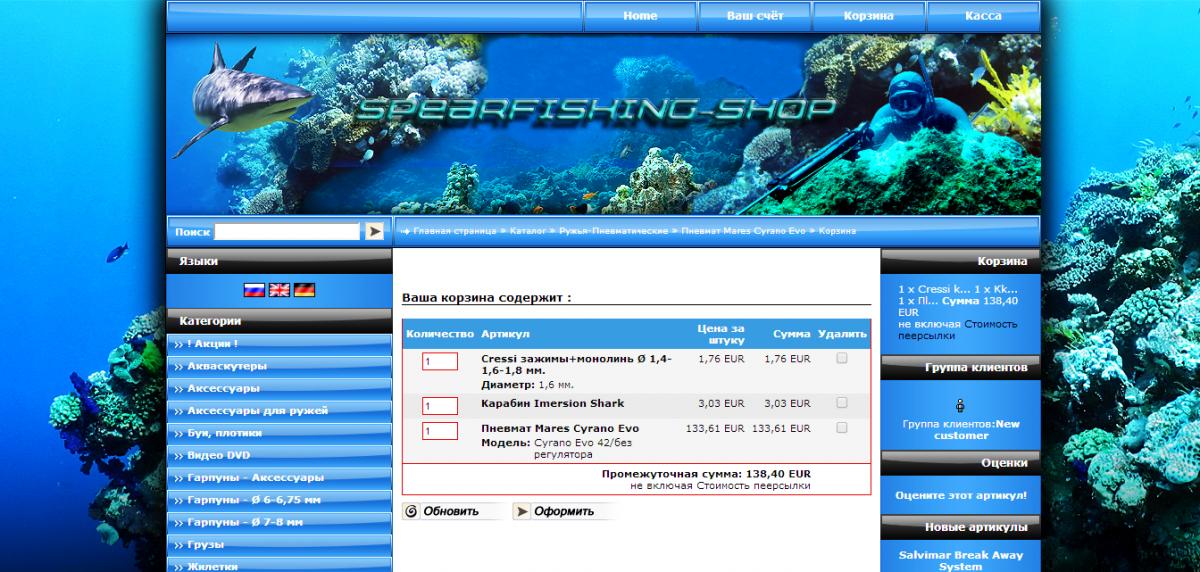Open the Корзина top menu item
Screen dimensions: 1200x572
(868, 16)
